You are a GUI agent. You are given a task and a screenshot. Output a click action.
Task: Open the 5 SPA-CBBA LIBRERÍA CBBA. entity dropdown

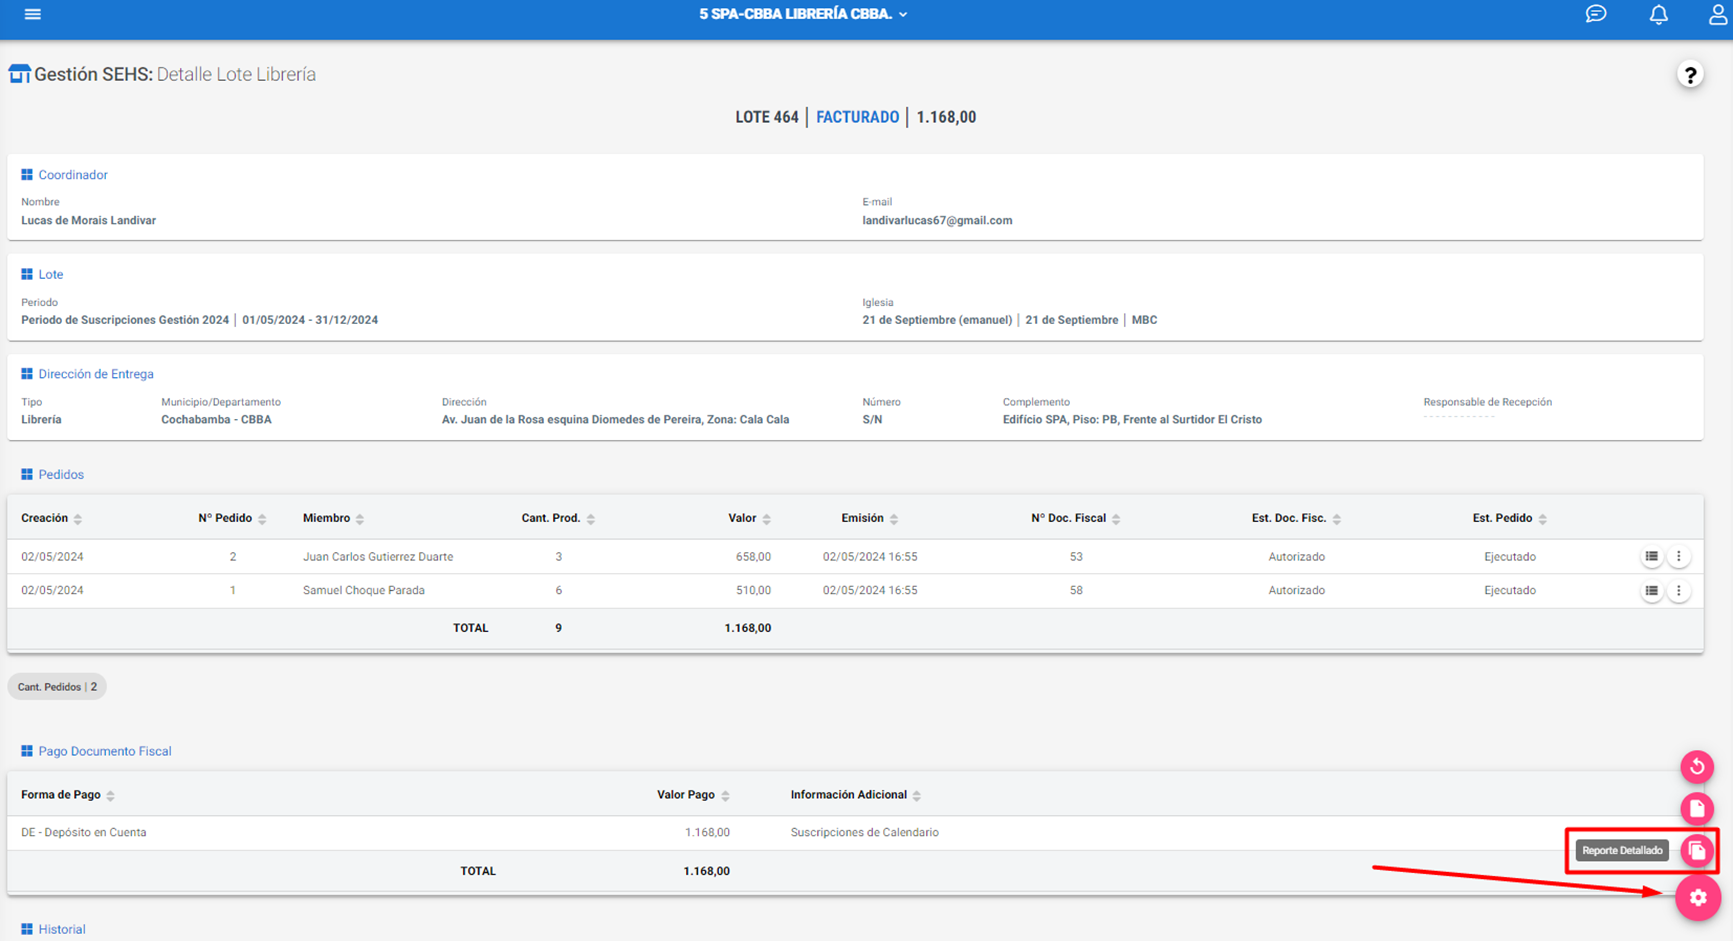click(803, 14)
